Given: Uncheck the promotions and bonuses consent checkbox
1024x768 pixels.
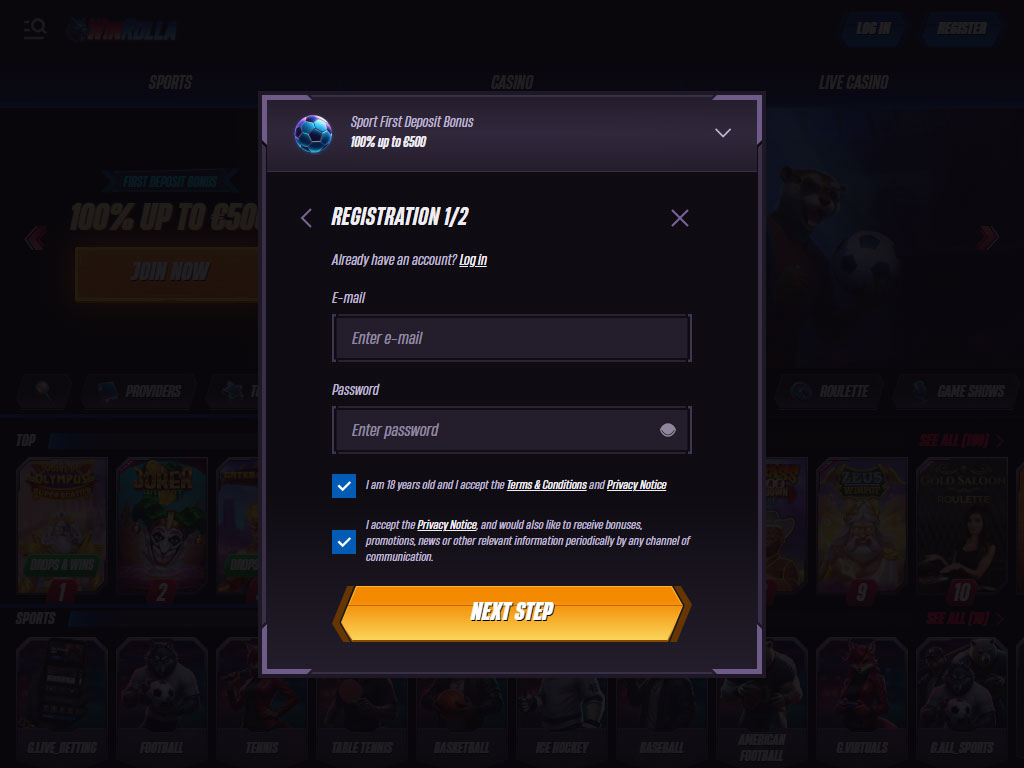Looking at the screenshot, I should [344, 541].
